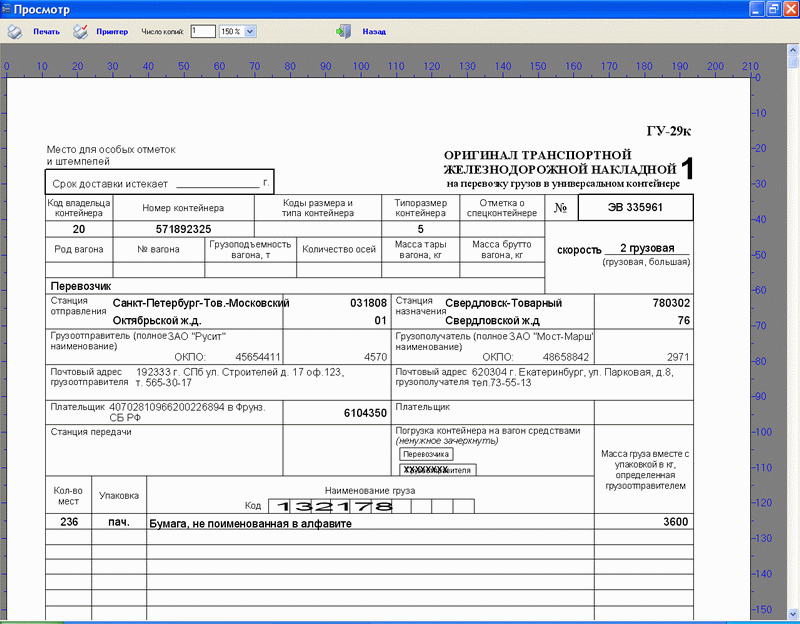Click destination Свердловск-Товарный

click(503, 303)
